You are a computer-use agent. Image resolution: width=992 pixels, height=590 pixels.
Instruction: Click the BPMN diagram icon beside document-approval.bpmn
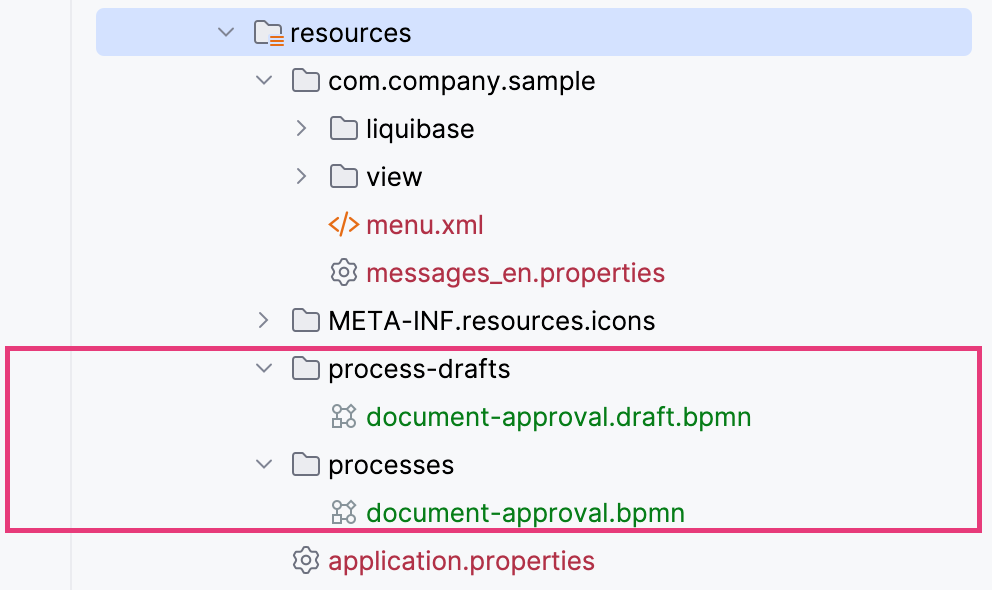click(x=344, y=512)
